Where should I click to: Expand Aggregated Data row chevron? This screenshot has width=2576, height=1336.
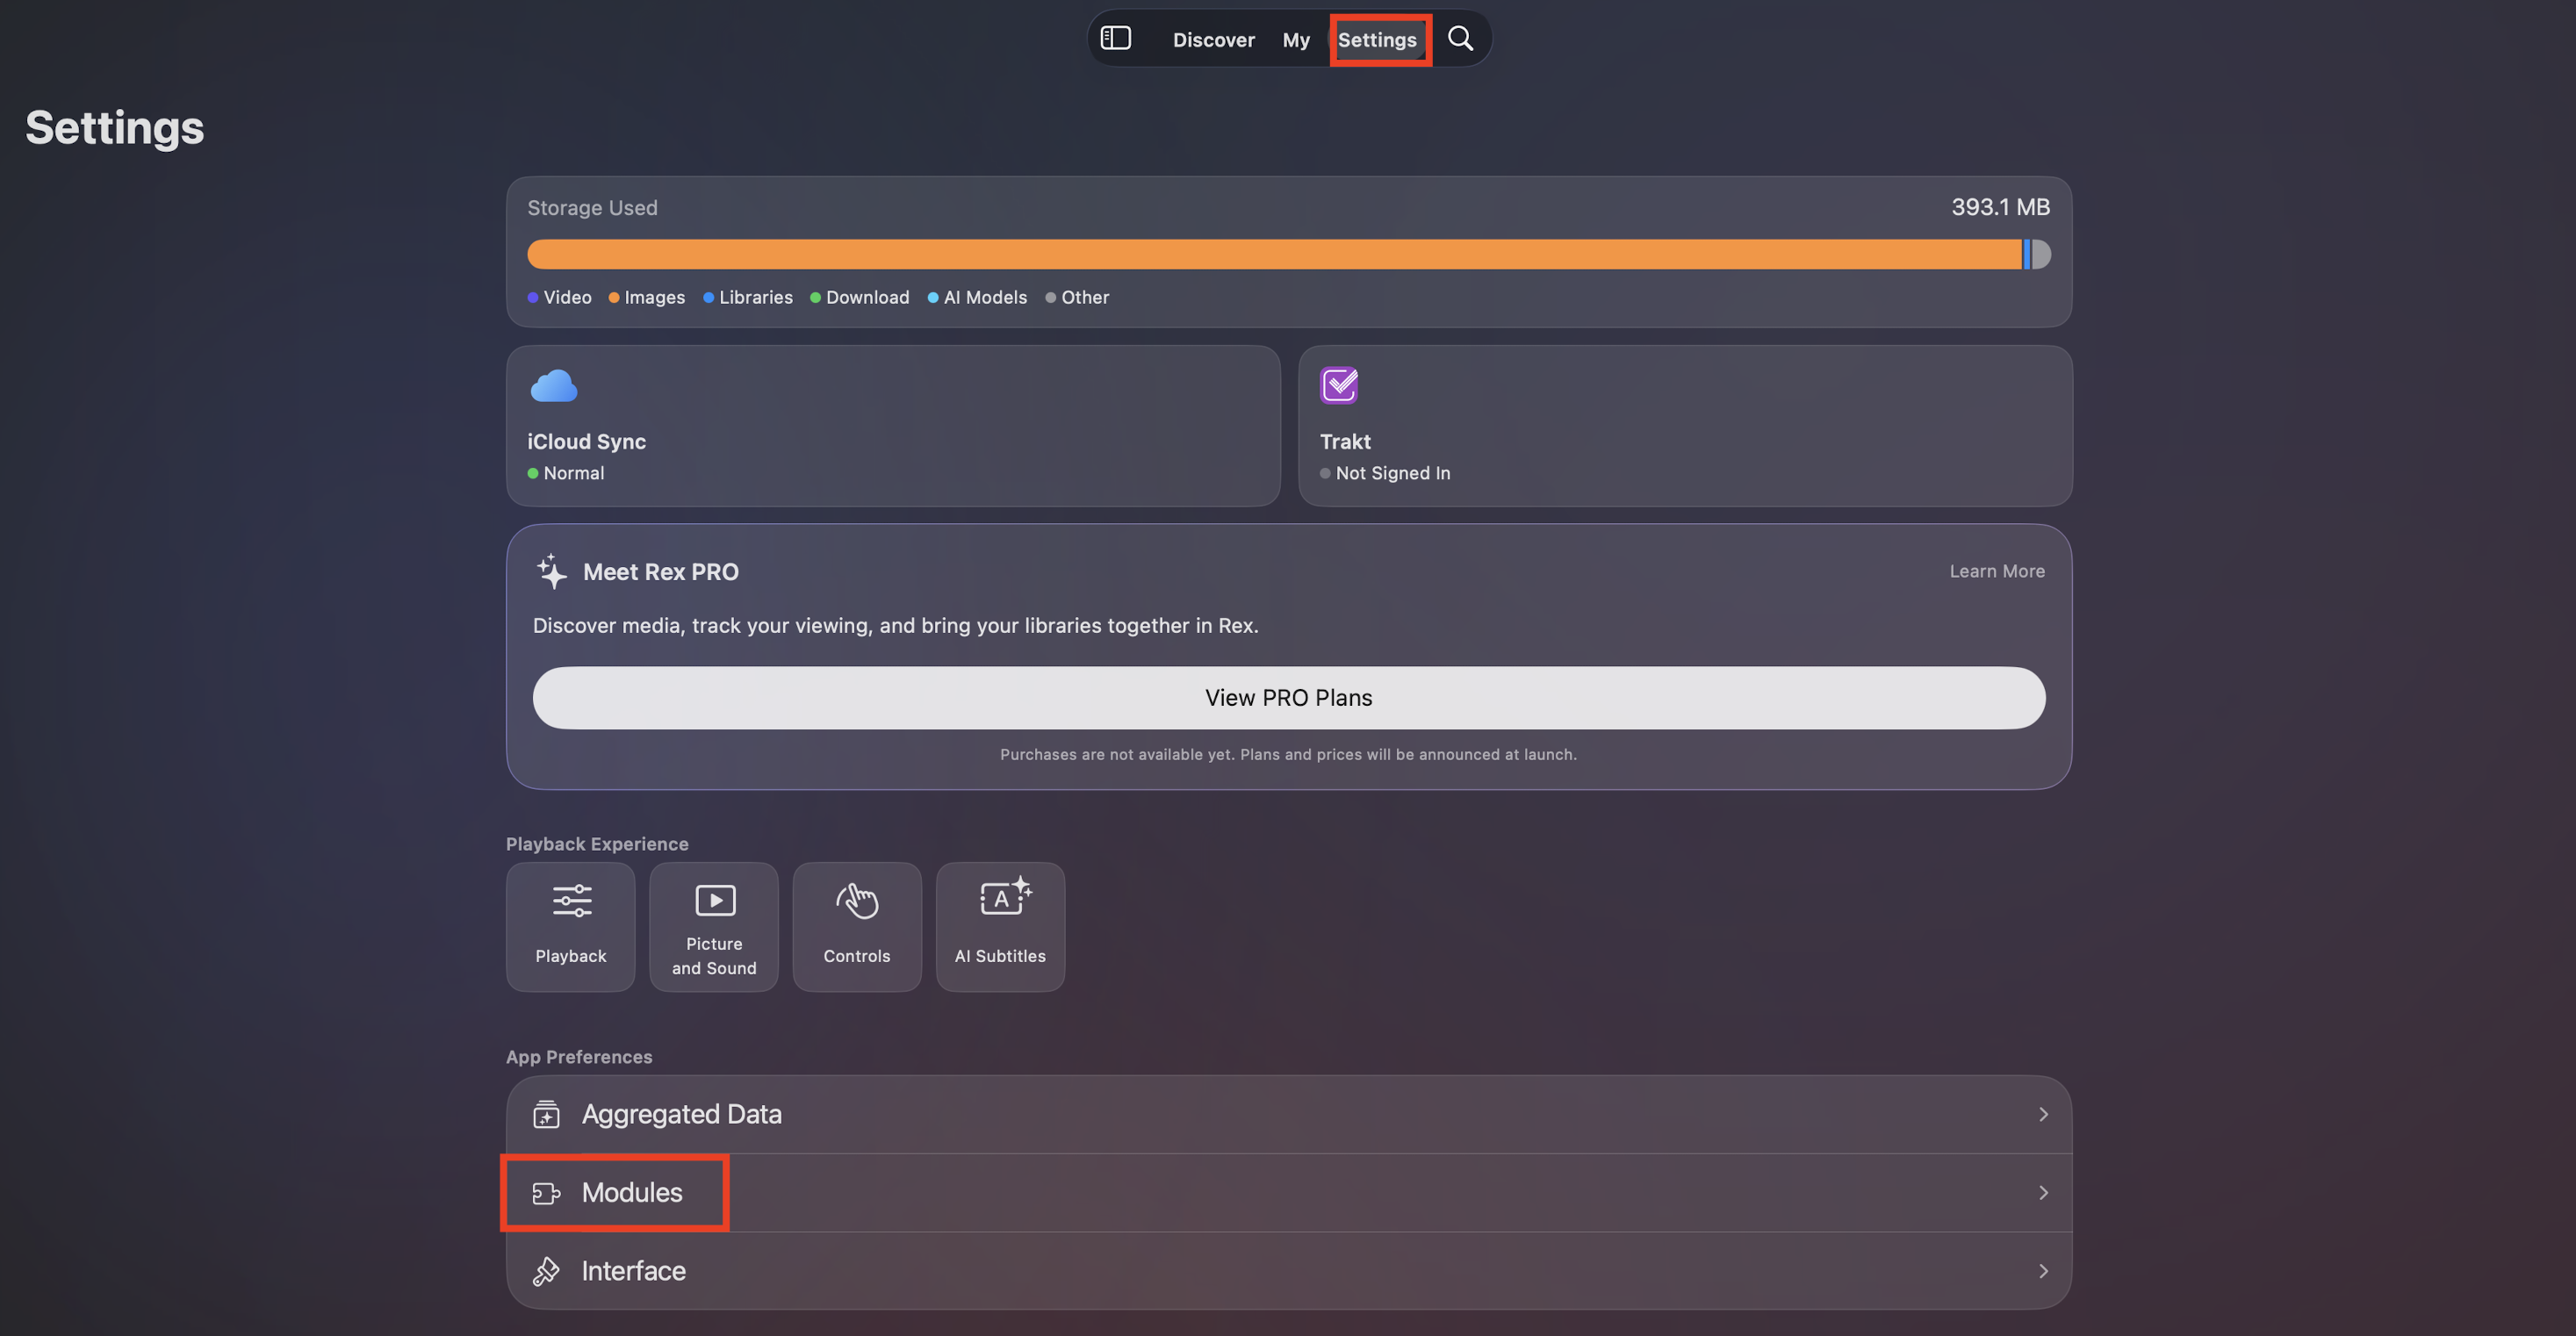click(2043, 1114)
